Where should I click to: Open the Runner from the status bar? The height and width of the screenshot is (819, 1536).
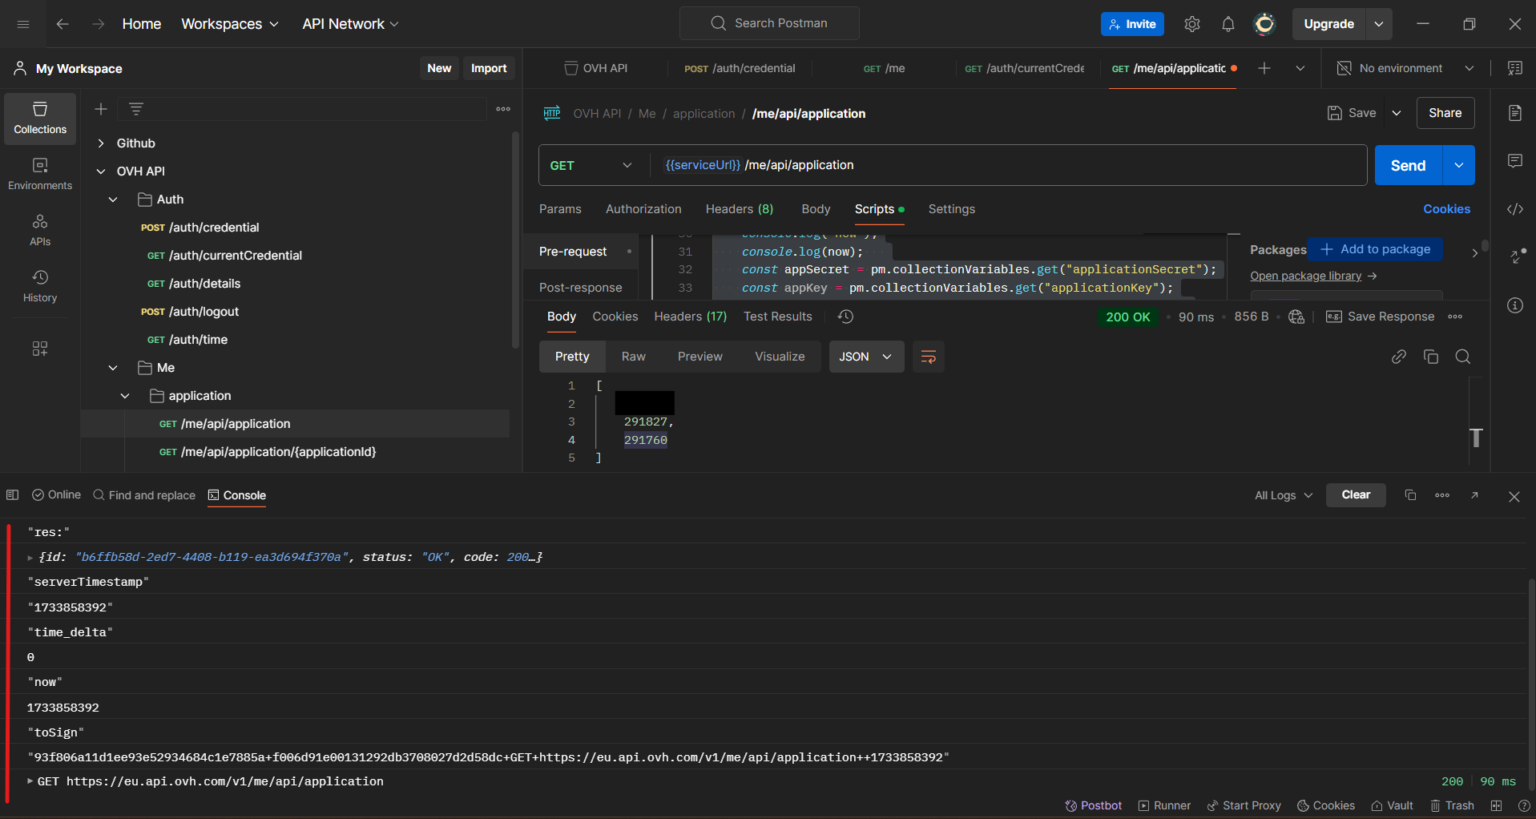click(x=1163, y=805)
